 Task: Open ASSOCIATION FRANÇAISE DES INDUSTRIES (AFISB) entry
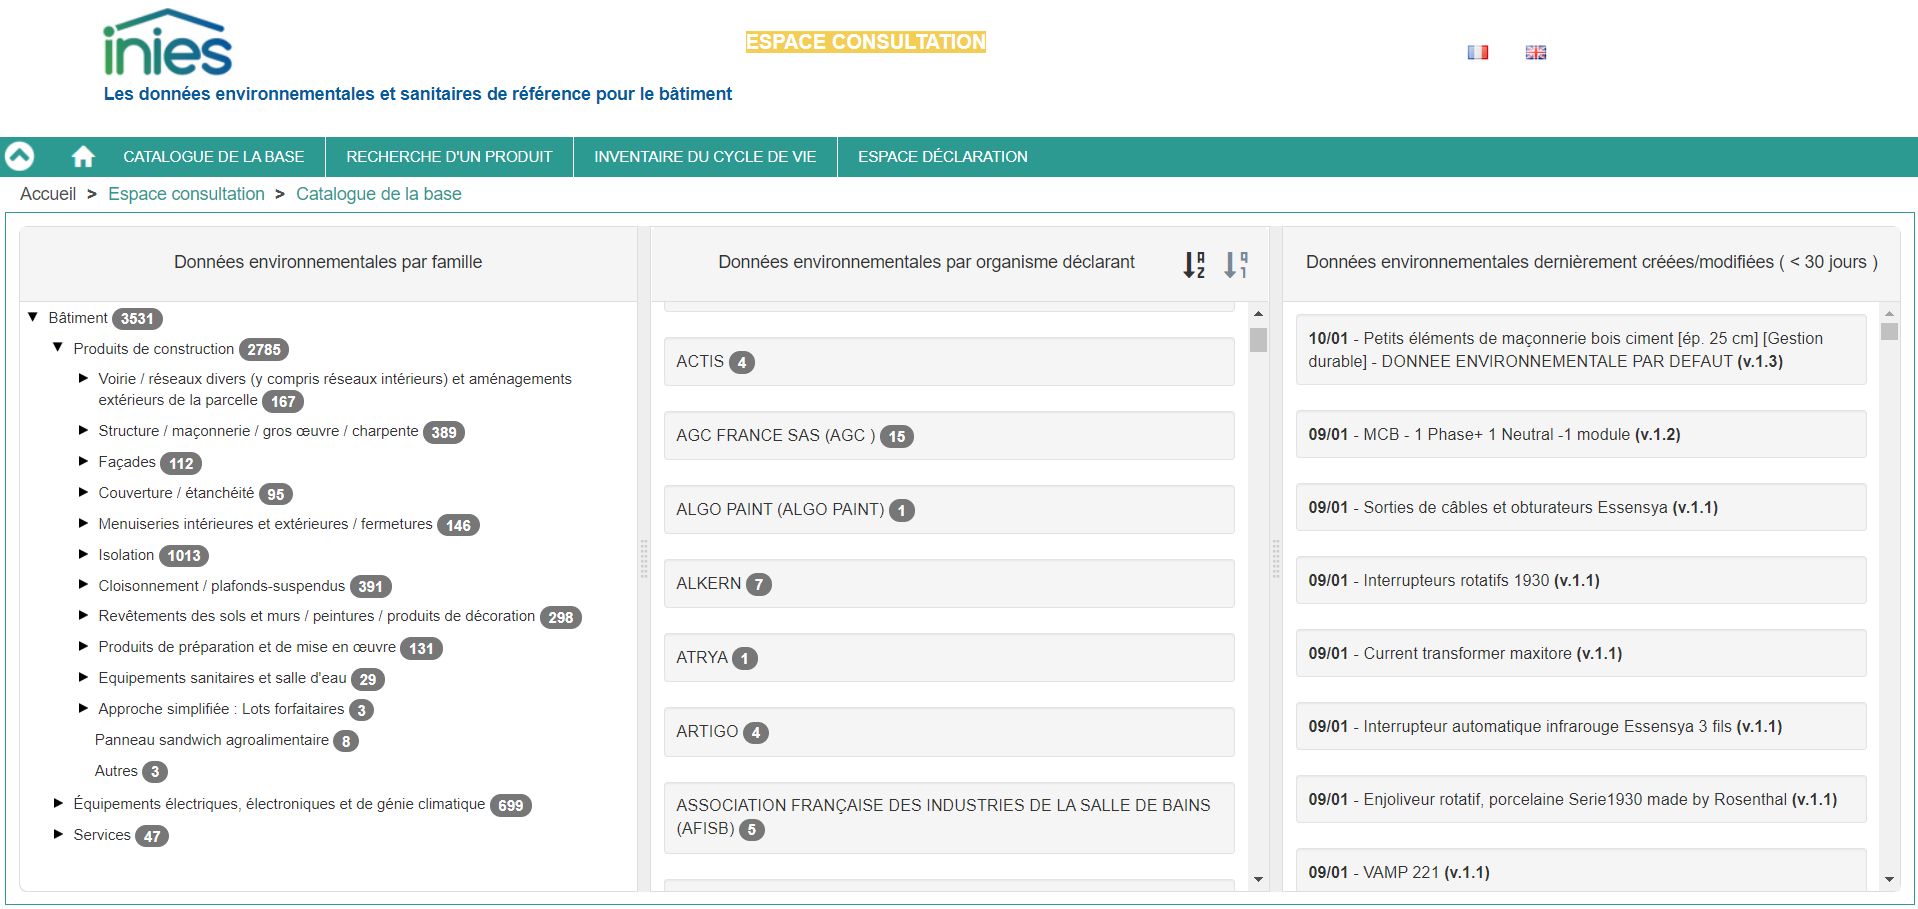(x=949, y=817)
